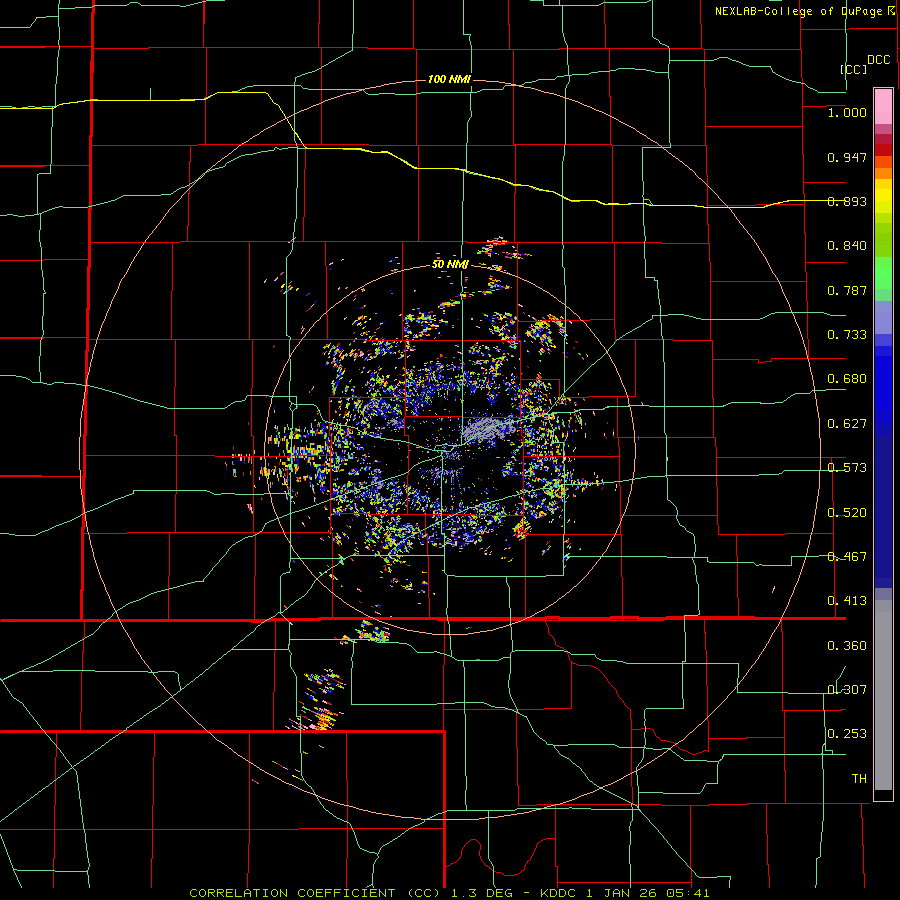This screenshot has height=900, width=900.
Task: Click the 0.573 scale value
Action: coord(847,468)
